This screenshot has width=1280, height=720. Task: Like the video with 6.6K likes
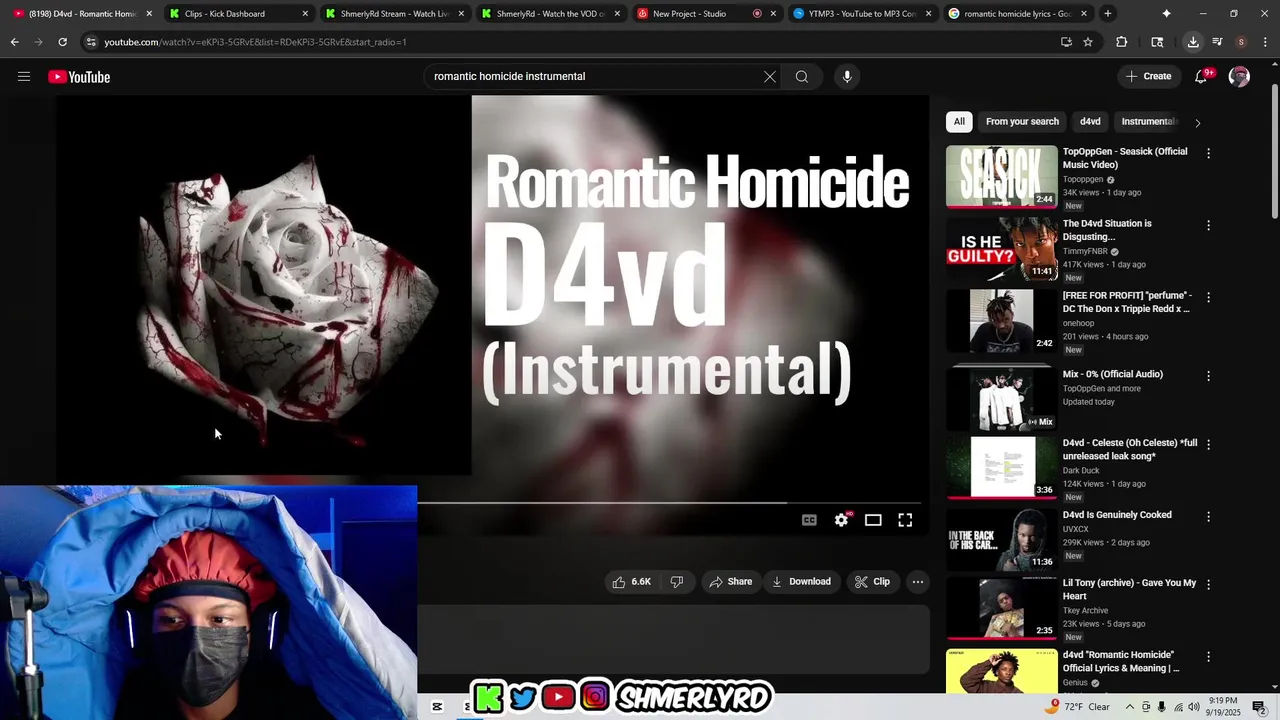tap(631, 582)
